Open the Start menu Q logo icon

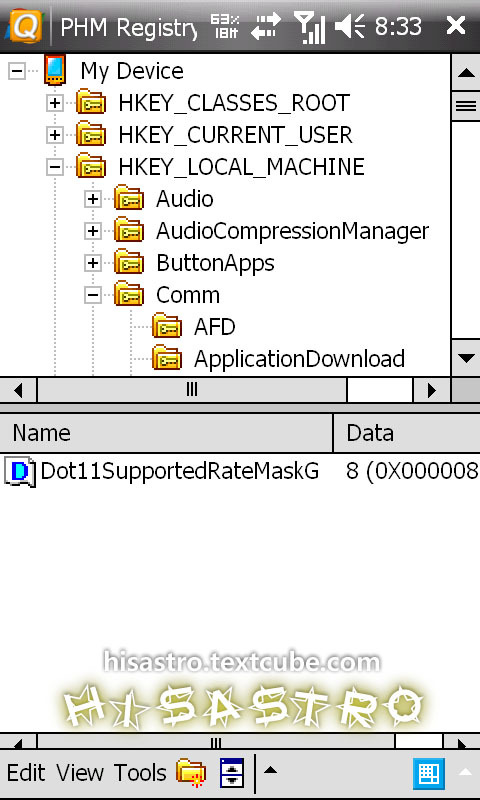24,27
